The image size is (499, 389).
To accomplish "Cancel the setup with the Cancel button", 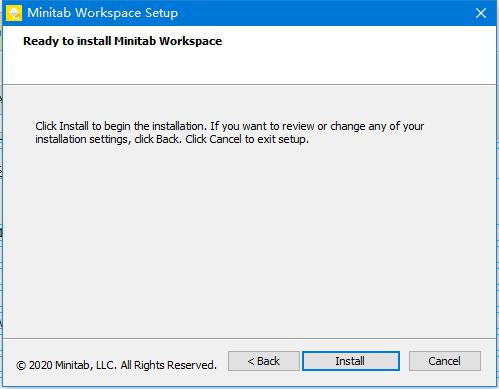I will 445,361.
